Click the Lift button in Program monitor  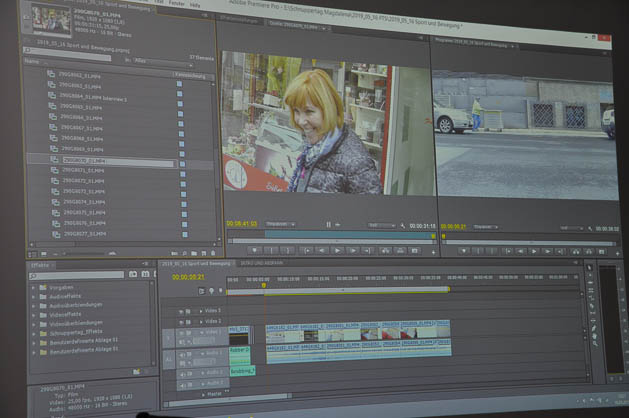click(x=575, y=252)
